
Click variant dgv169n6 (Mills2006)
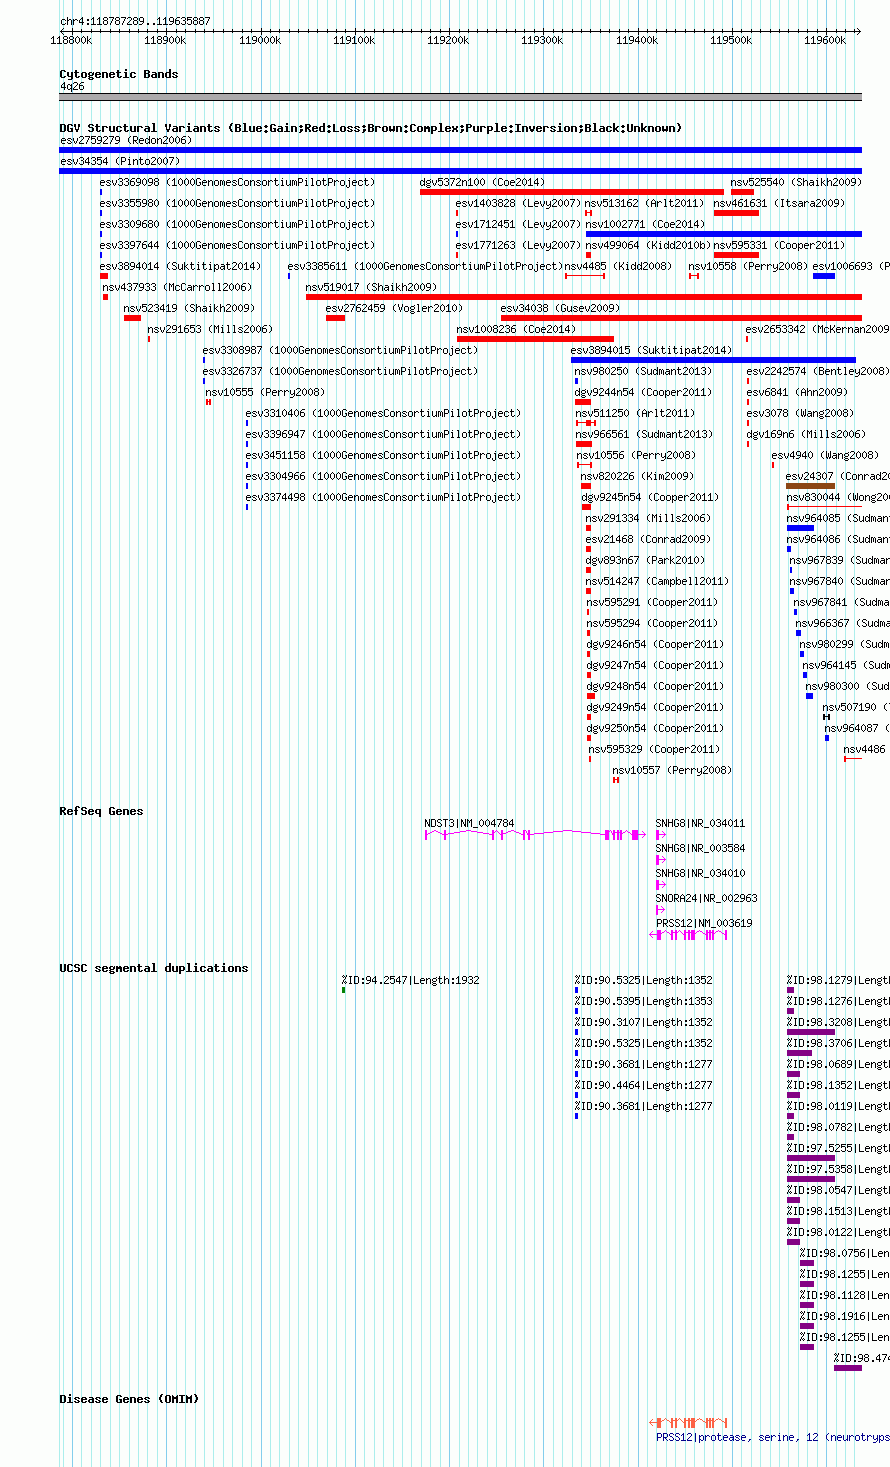tap(806, 434)
